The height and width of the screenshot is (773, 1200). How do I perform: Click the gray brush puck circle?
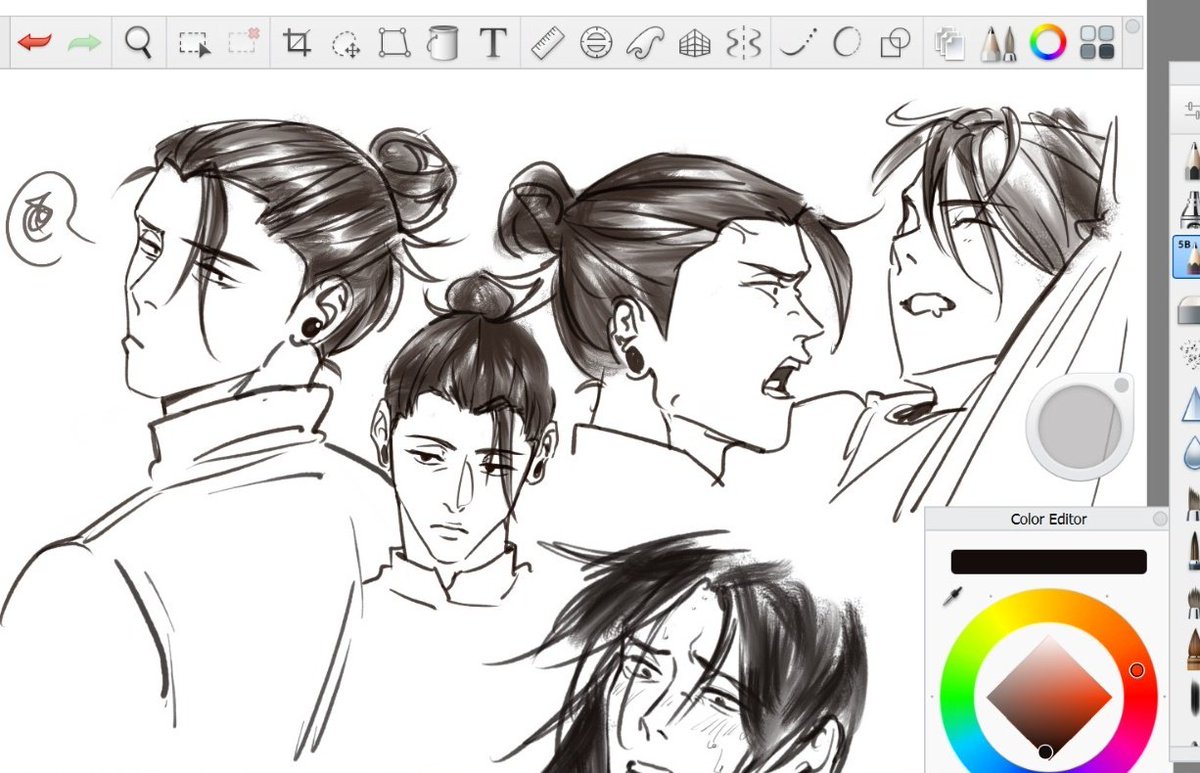click(1079, 425)
